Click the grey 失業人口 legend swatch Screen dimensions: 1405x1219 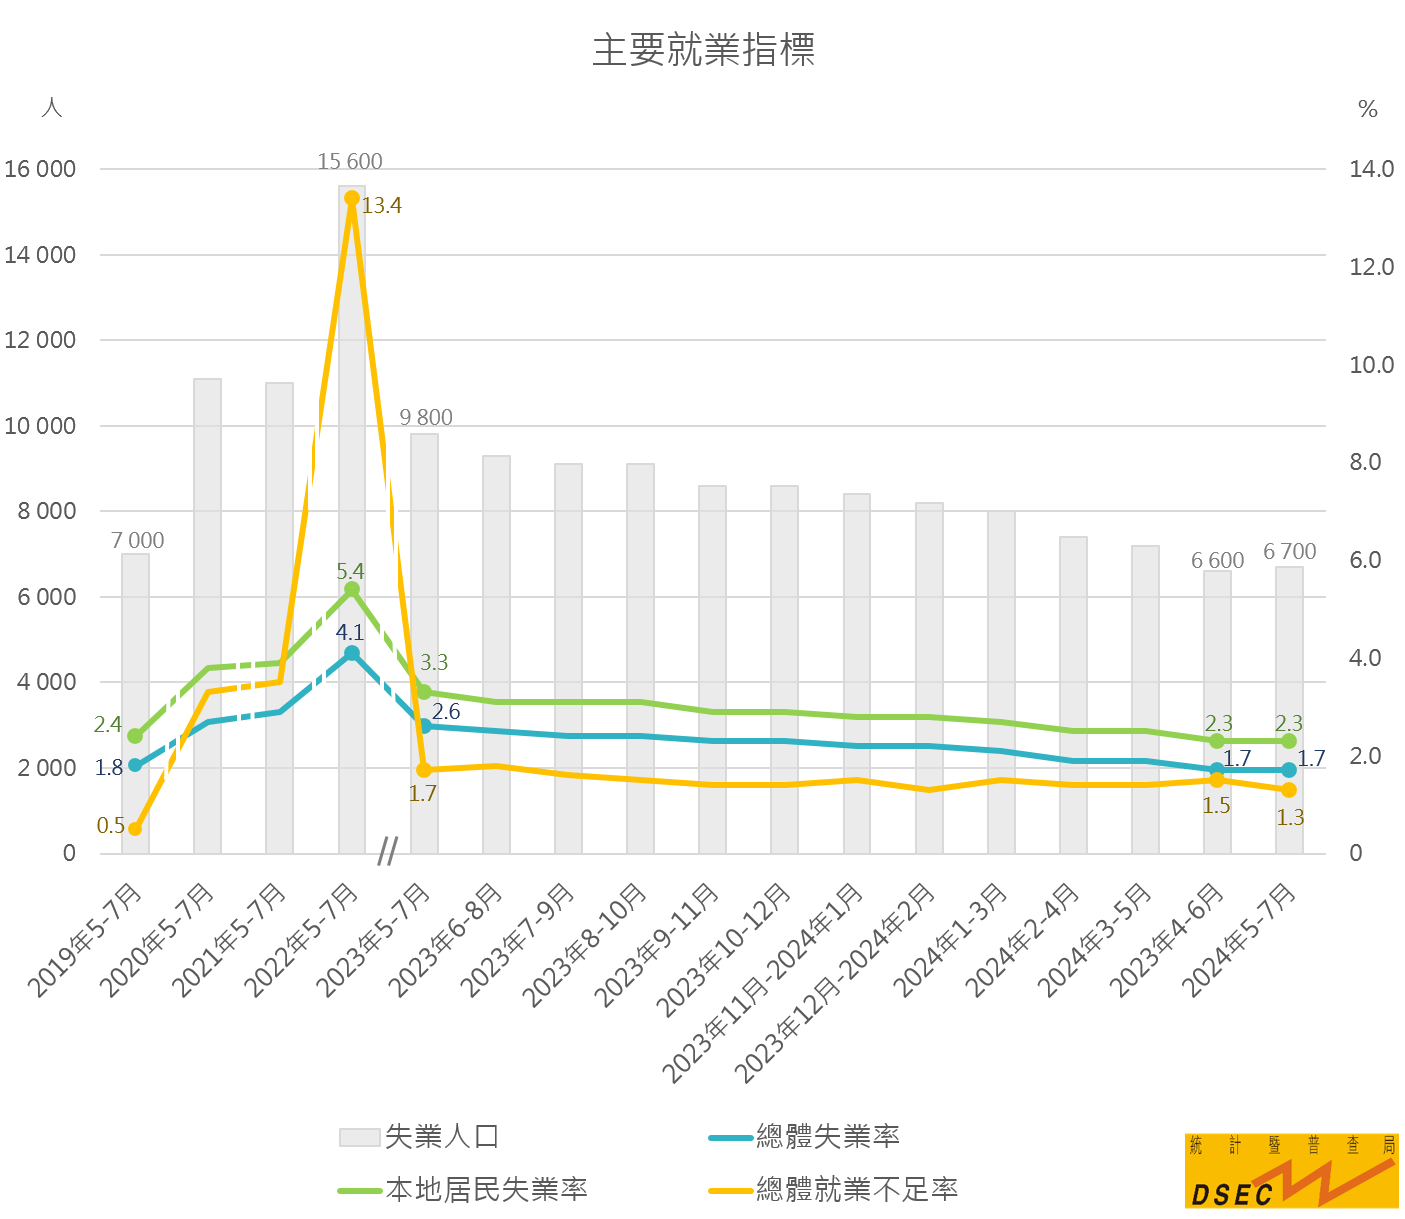359,1137
